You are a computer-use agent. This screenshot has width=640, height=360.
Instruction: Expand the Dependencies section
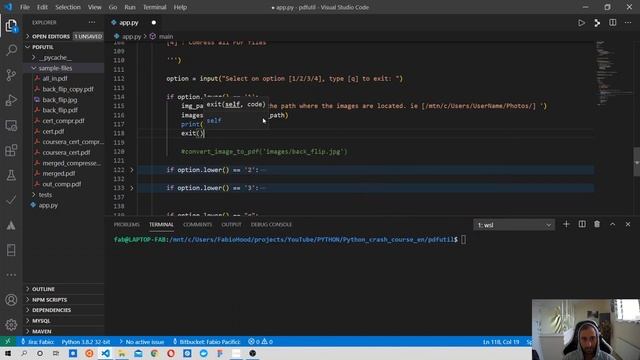point(64,310)
